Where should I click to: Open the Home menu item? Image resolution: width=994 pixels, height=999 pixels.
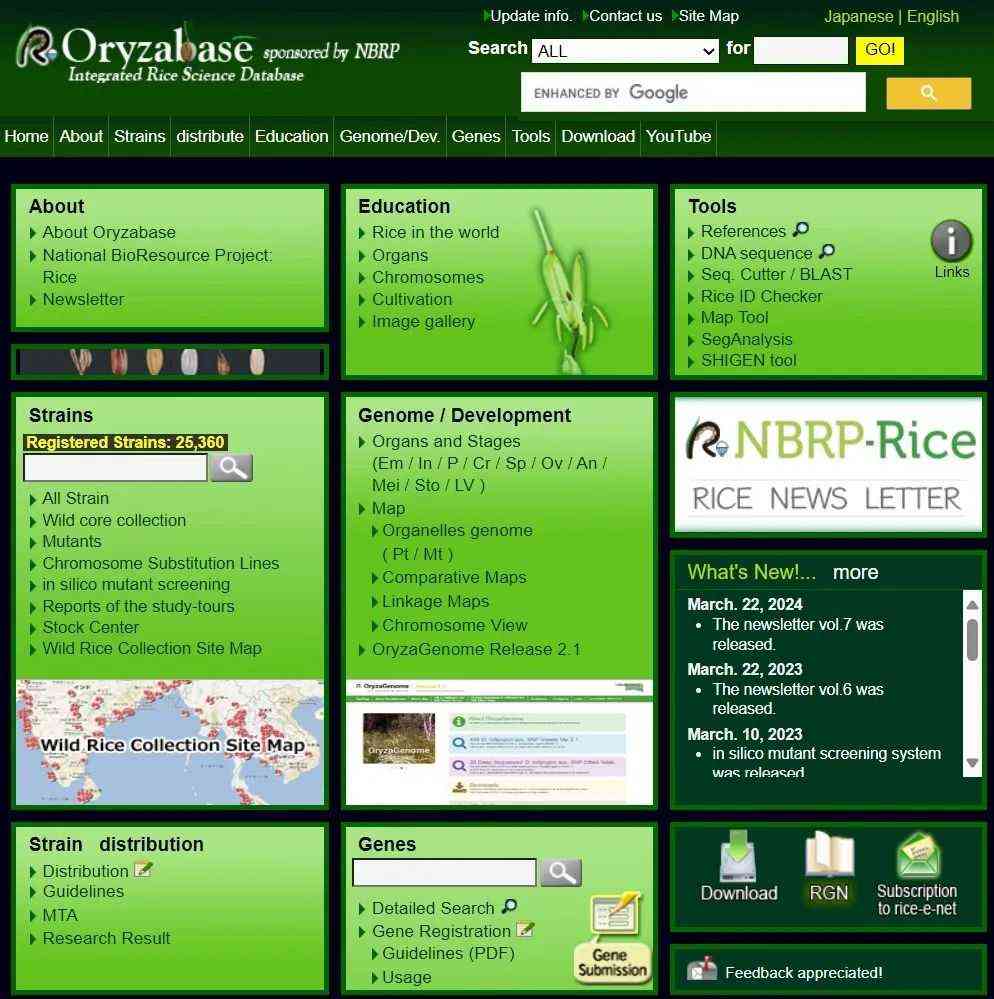pos(26,136)
